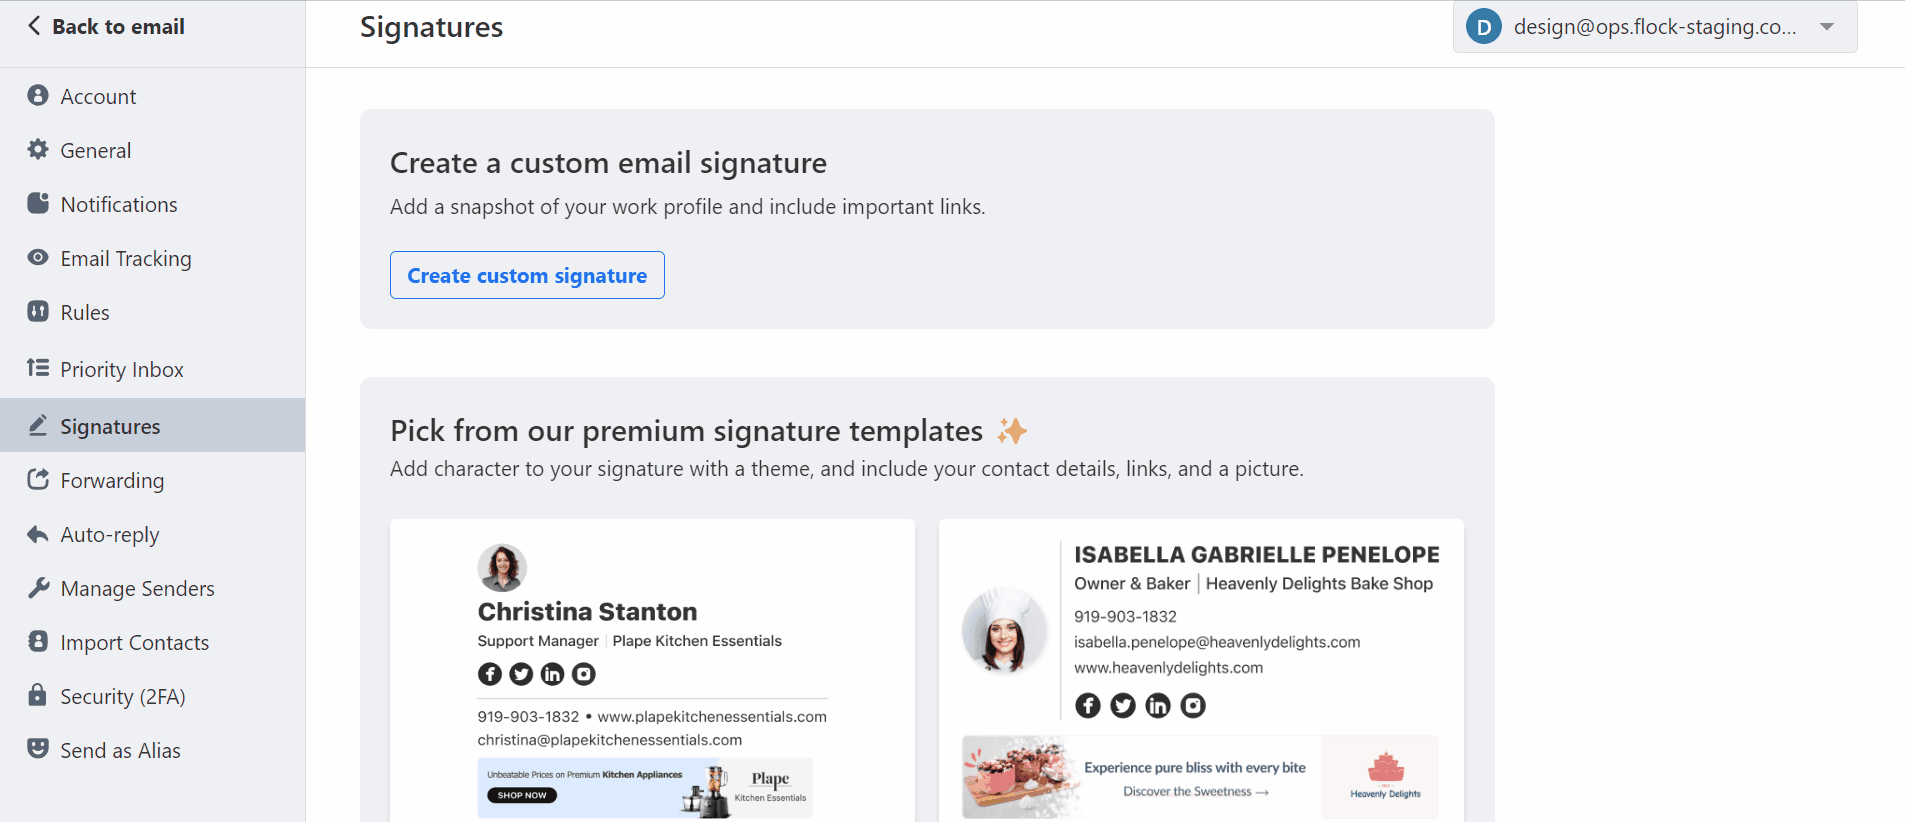
Task: Click the SHOP NOW banner button
Action: pyautogui.click(x=520, y=795)
